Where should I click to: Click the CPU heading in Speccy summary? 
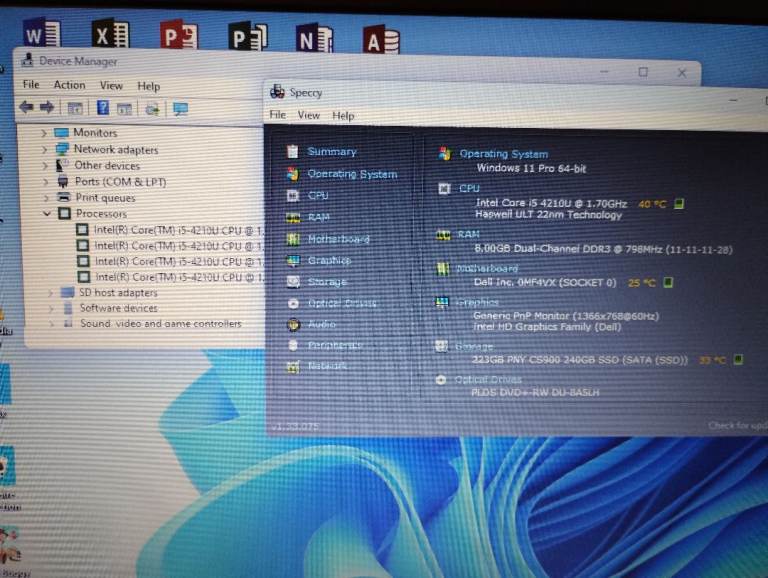point(469,188)
